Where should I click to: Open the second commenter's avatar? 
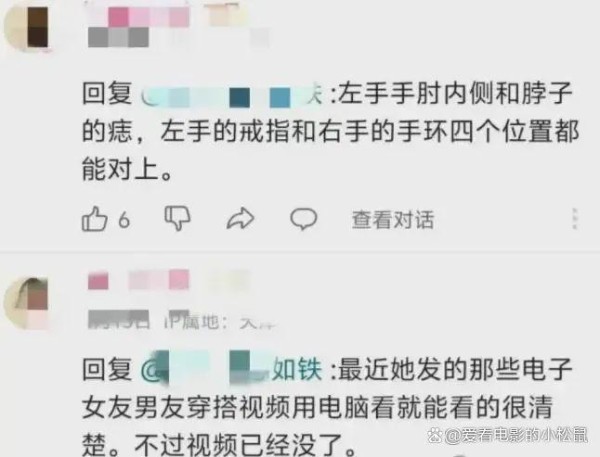27,303
